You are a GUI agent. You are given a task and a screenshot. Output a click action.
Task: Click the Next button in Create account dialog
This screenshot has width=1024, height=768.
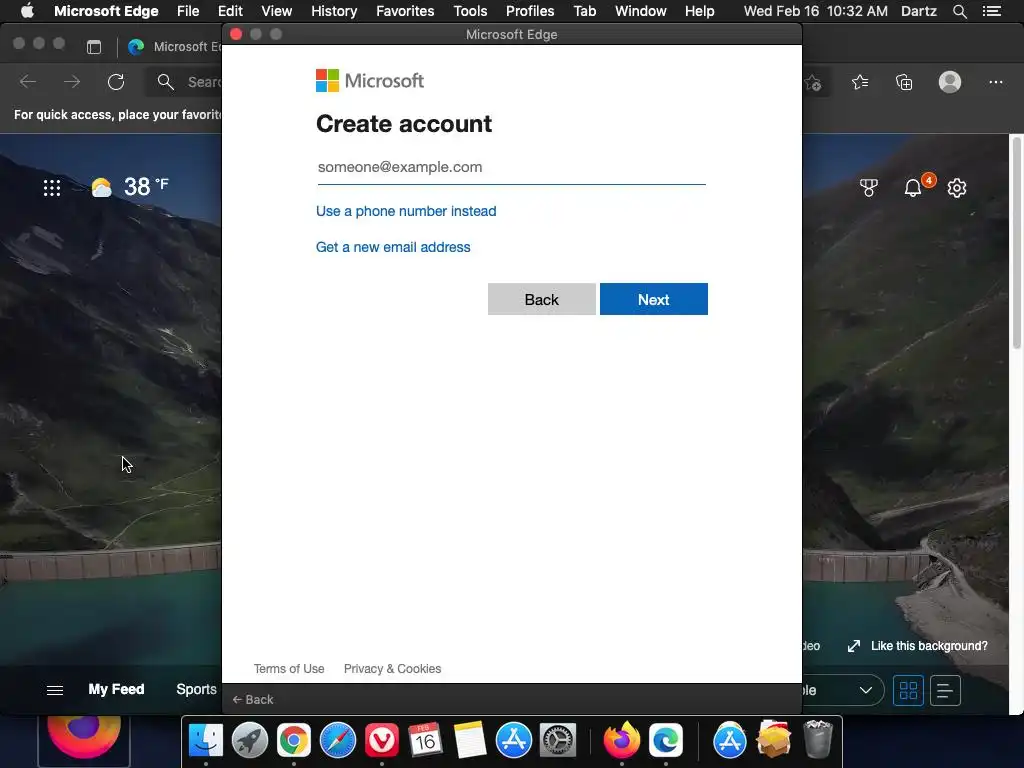(654, 299)
